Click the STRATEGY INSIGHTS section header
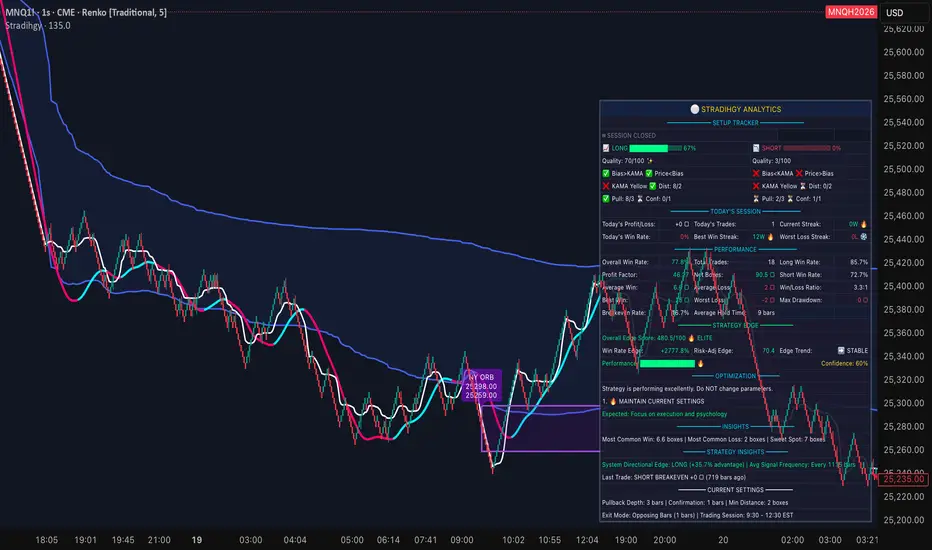This screenshot has width=932, height=550. (x=735, y=452)
